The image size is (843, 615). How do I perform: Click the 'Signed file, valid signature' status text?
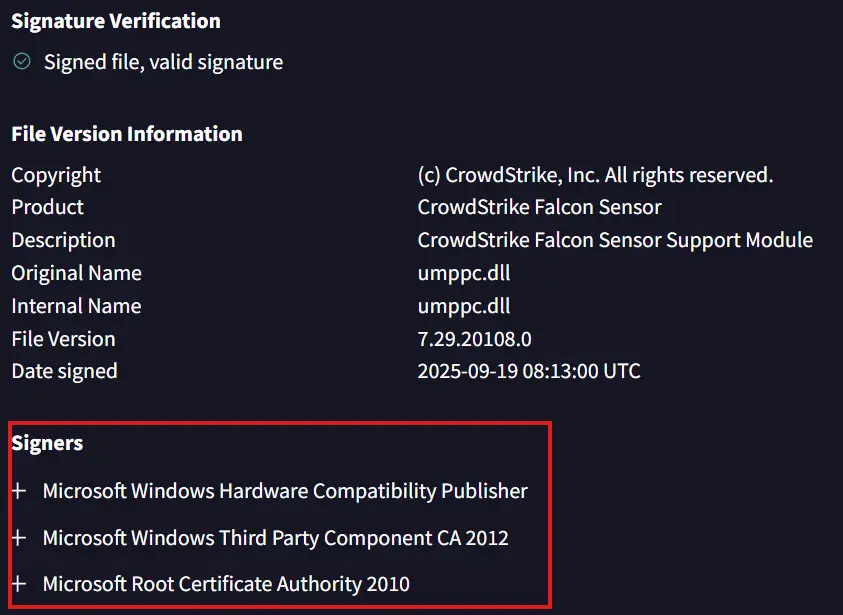pos(163,62)
